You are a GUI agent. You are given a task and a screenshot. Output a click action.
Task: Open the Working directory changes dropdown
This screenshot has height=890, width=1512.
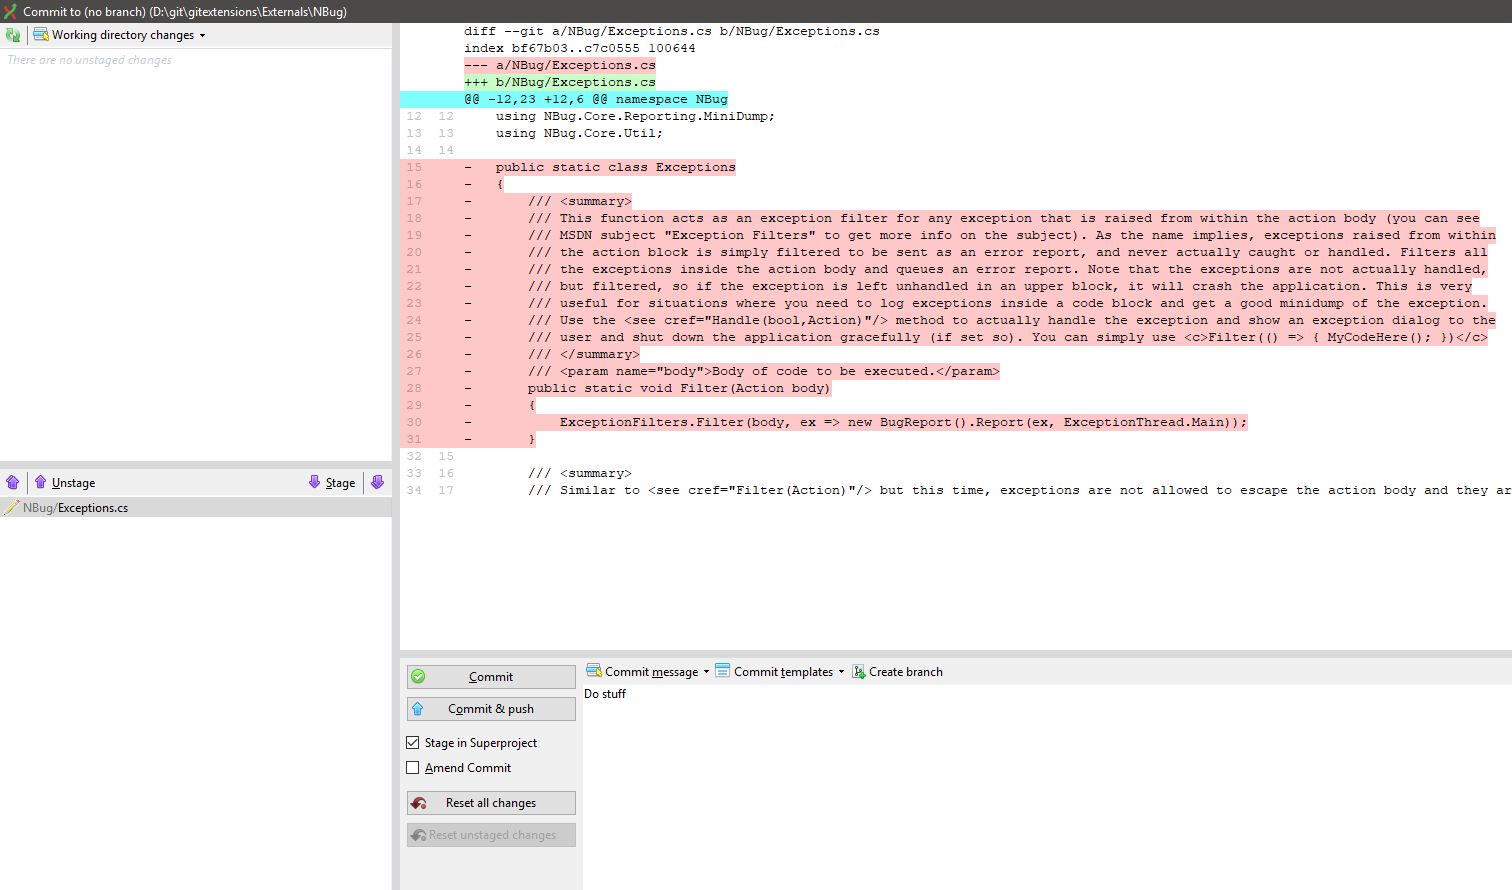(x=120, y=35)
